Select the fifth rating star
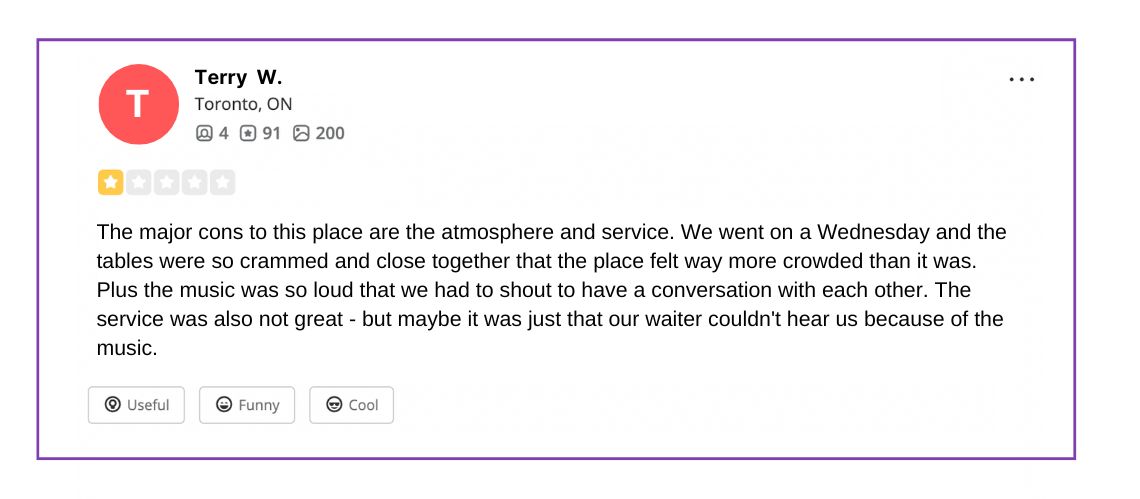Viewport: 1140px width, 499px height. [x=222, y=183]
